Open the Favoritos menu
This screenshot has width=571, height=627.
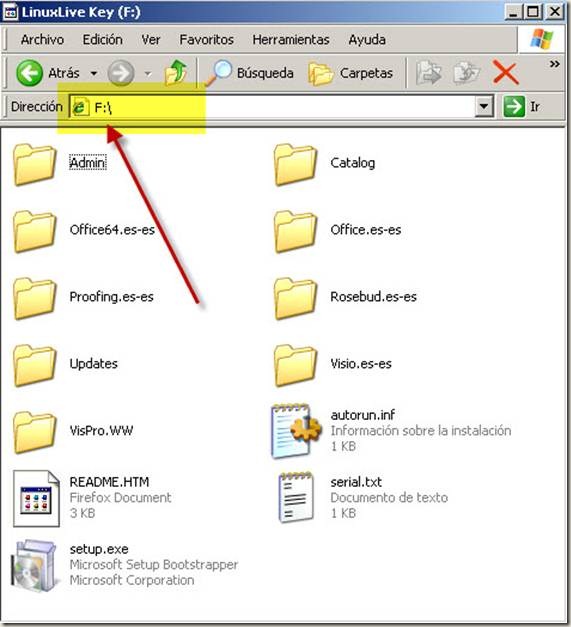206,40
